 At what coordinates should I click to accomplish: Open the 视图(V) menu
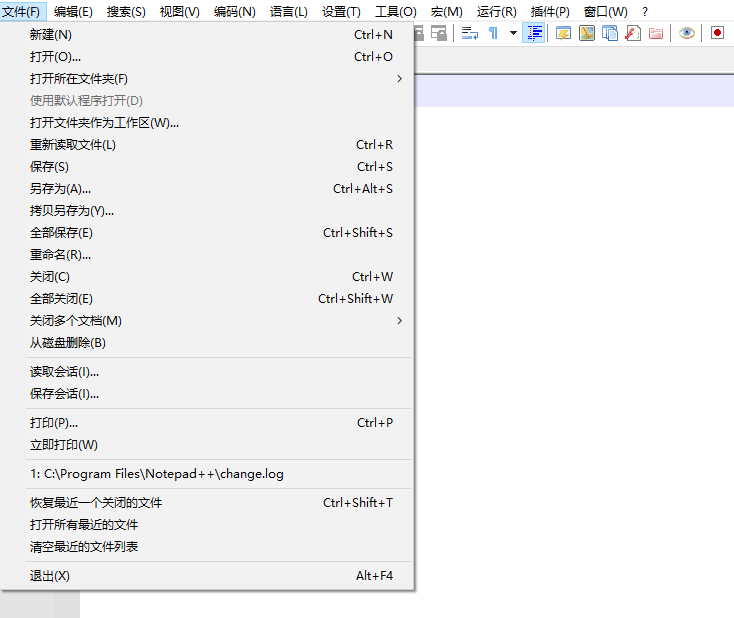pyautogui.click(x=179, y=11)
